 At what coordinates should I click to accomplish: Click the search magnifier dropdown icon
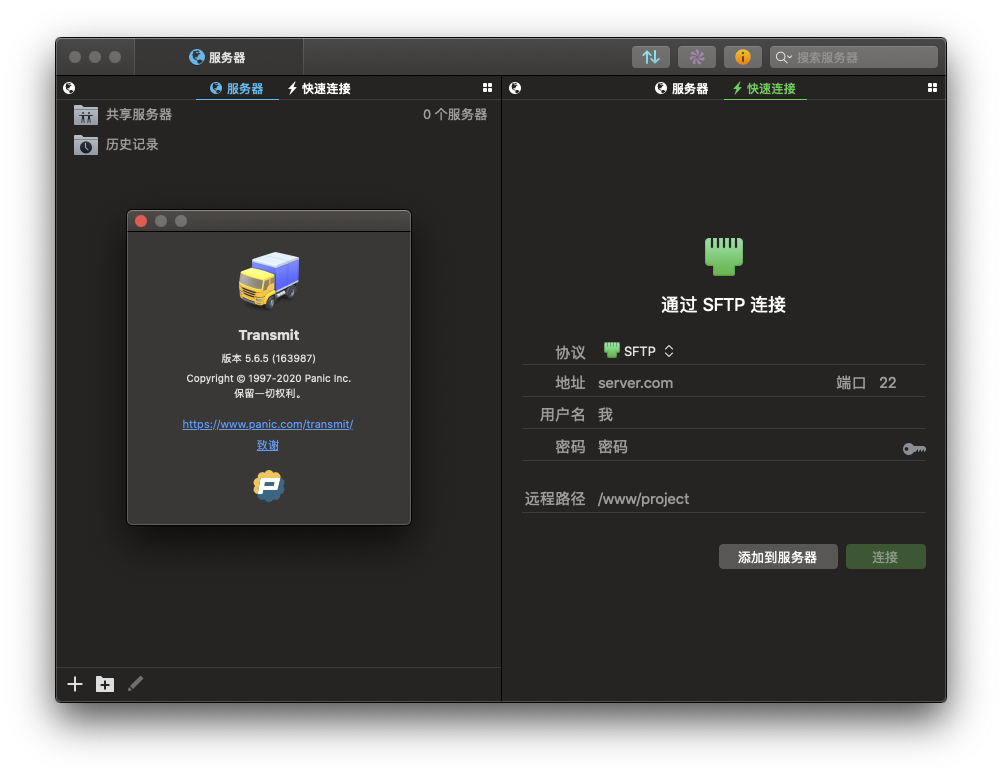tap(783, 58)
